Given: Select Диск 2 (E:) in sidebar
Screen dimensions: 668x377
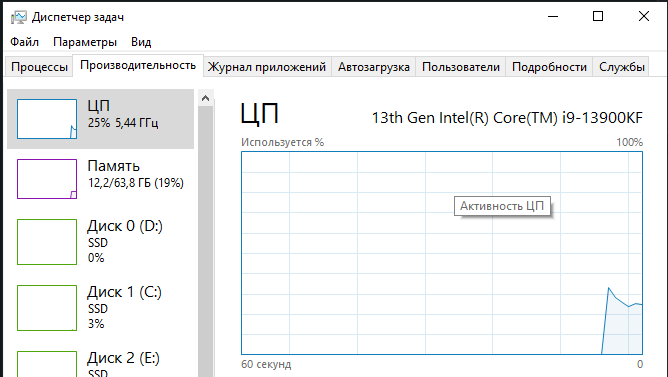Looking at the screenshot, I should tap(101, 362).
